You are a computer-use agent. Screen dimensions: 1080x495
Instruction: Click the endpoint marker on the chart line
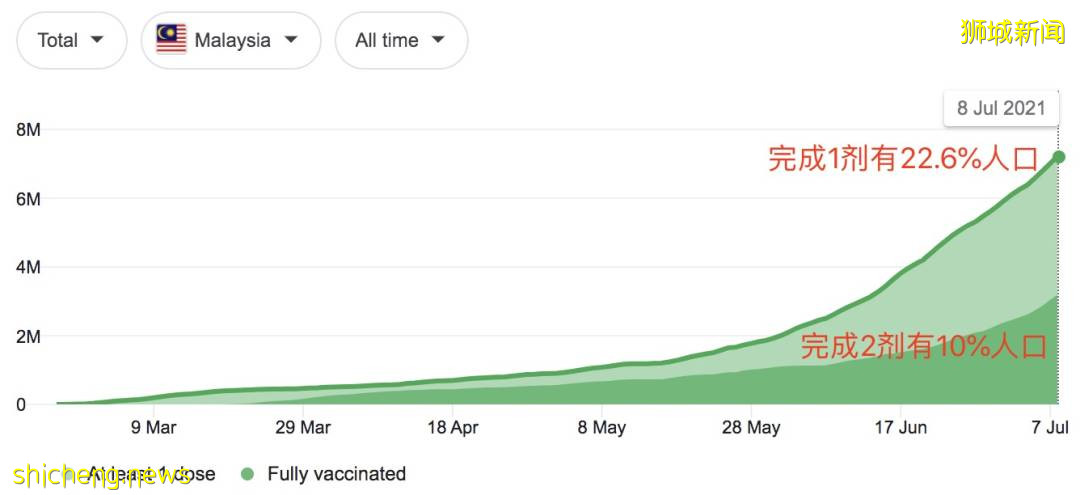(1059, 156)
